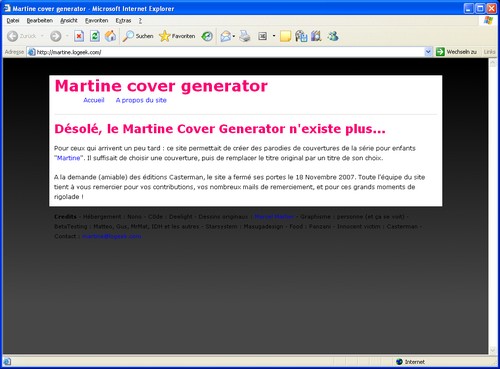
Task: Open the Bearbeiten menu
Action: point(40,21)
